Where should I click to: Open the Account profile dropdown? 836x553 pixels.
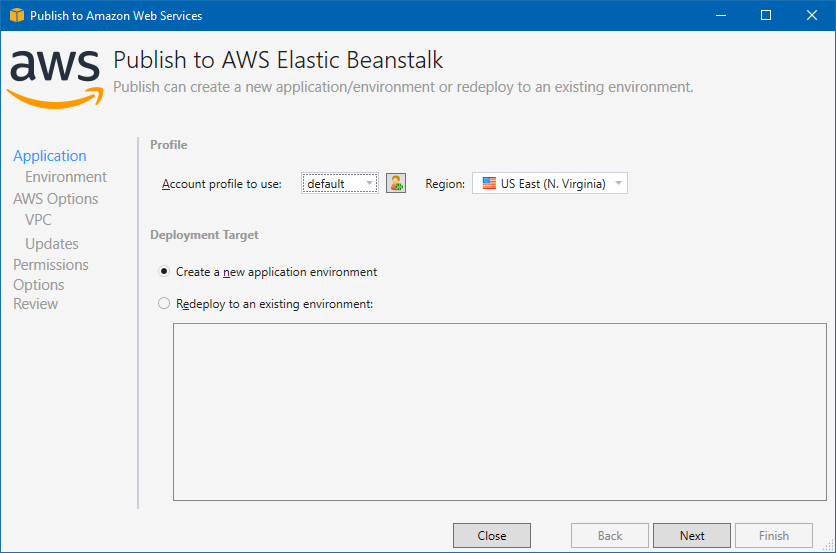click(x=340, y=183)
